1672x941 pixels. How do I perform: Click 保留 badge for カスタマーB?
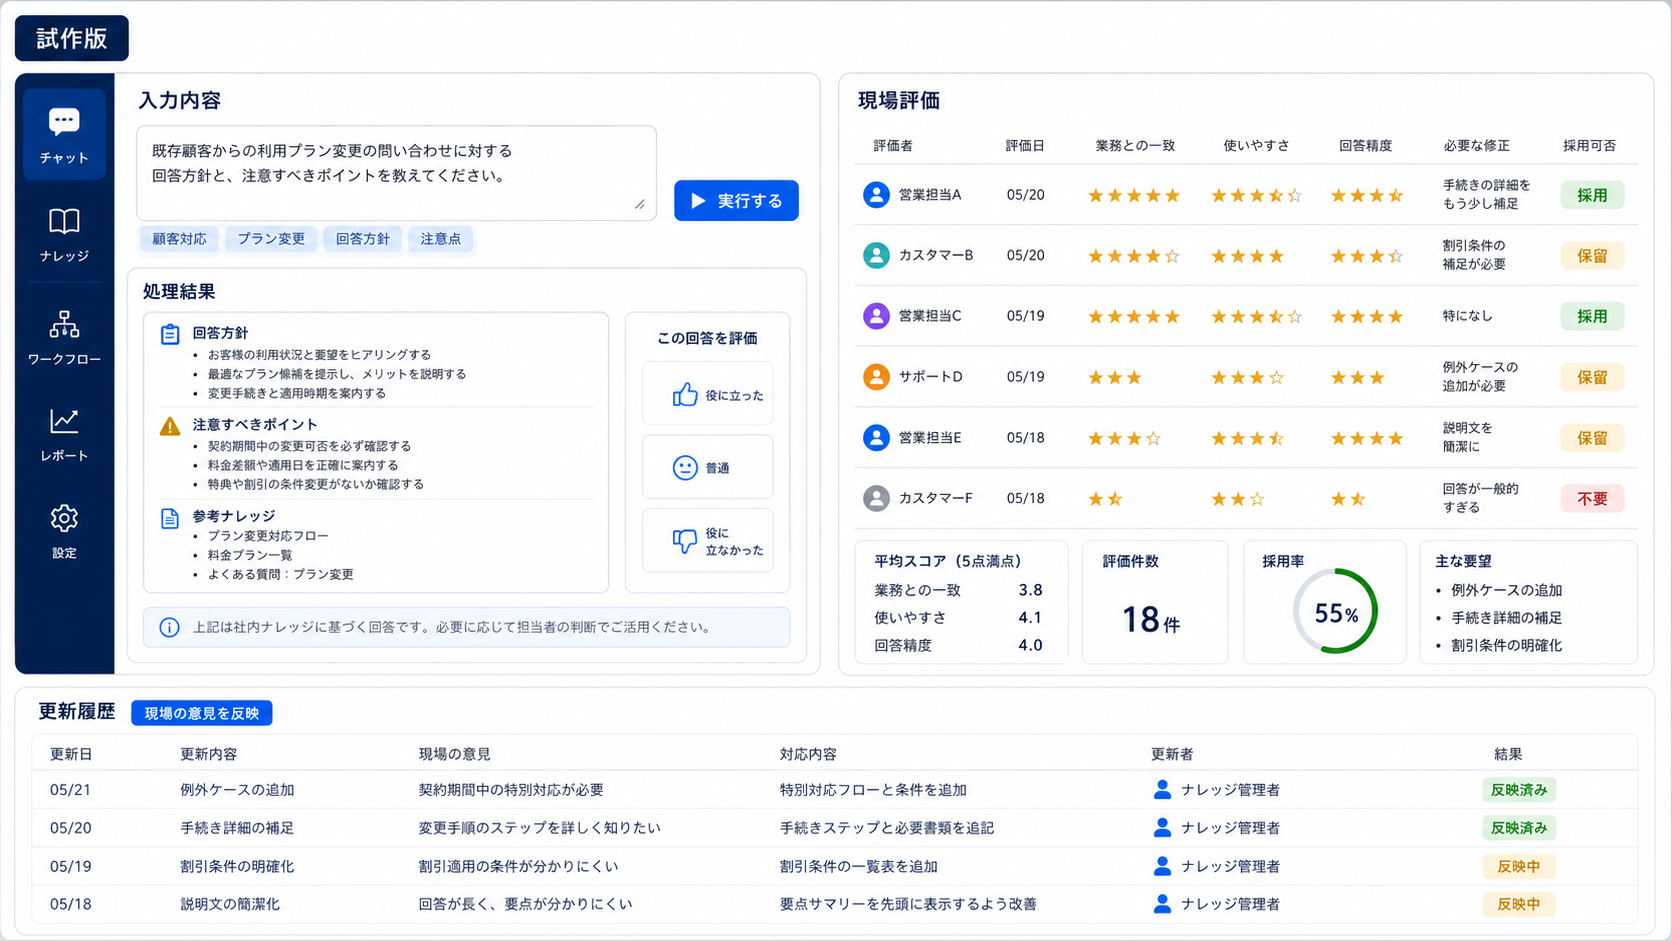click(x=1592, y=256)
